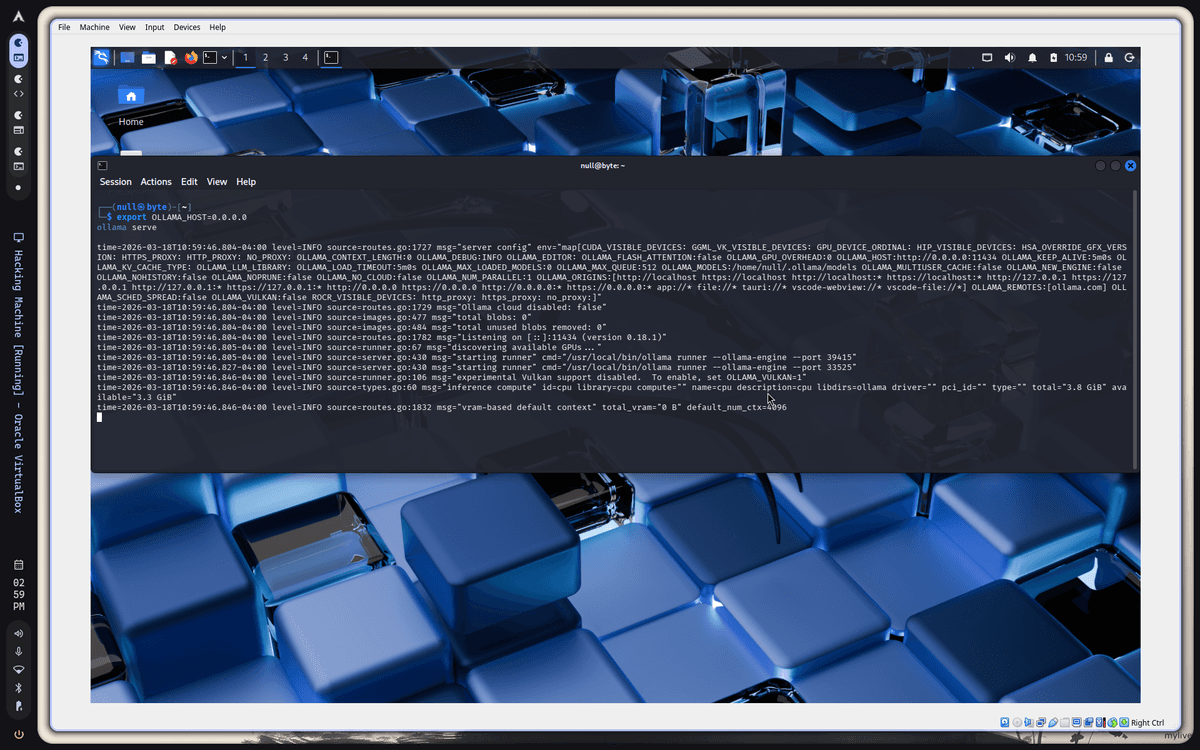Click the lock screen padlock icon
Screen dimensions: 1200x750
(x=1109, y=58)
